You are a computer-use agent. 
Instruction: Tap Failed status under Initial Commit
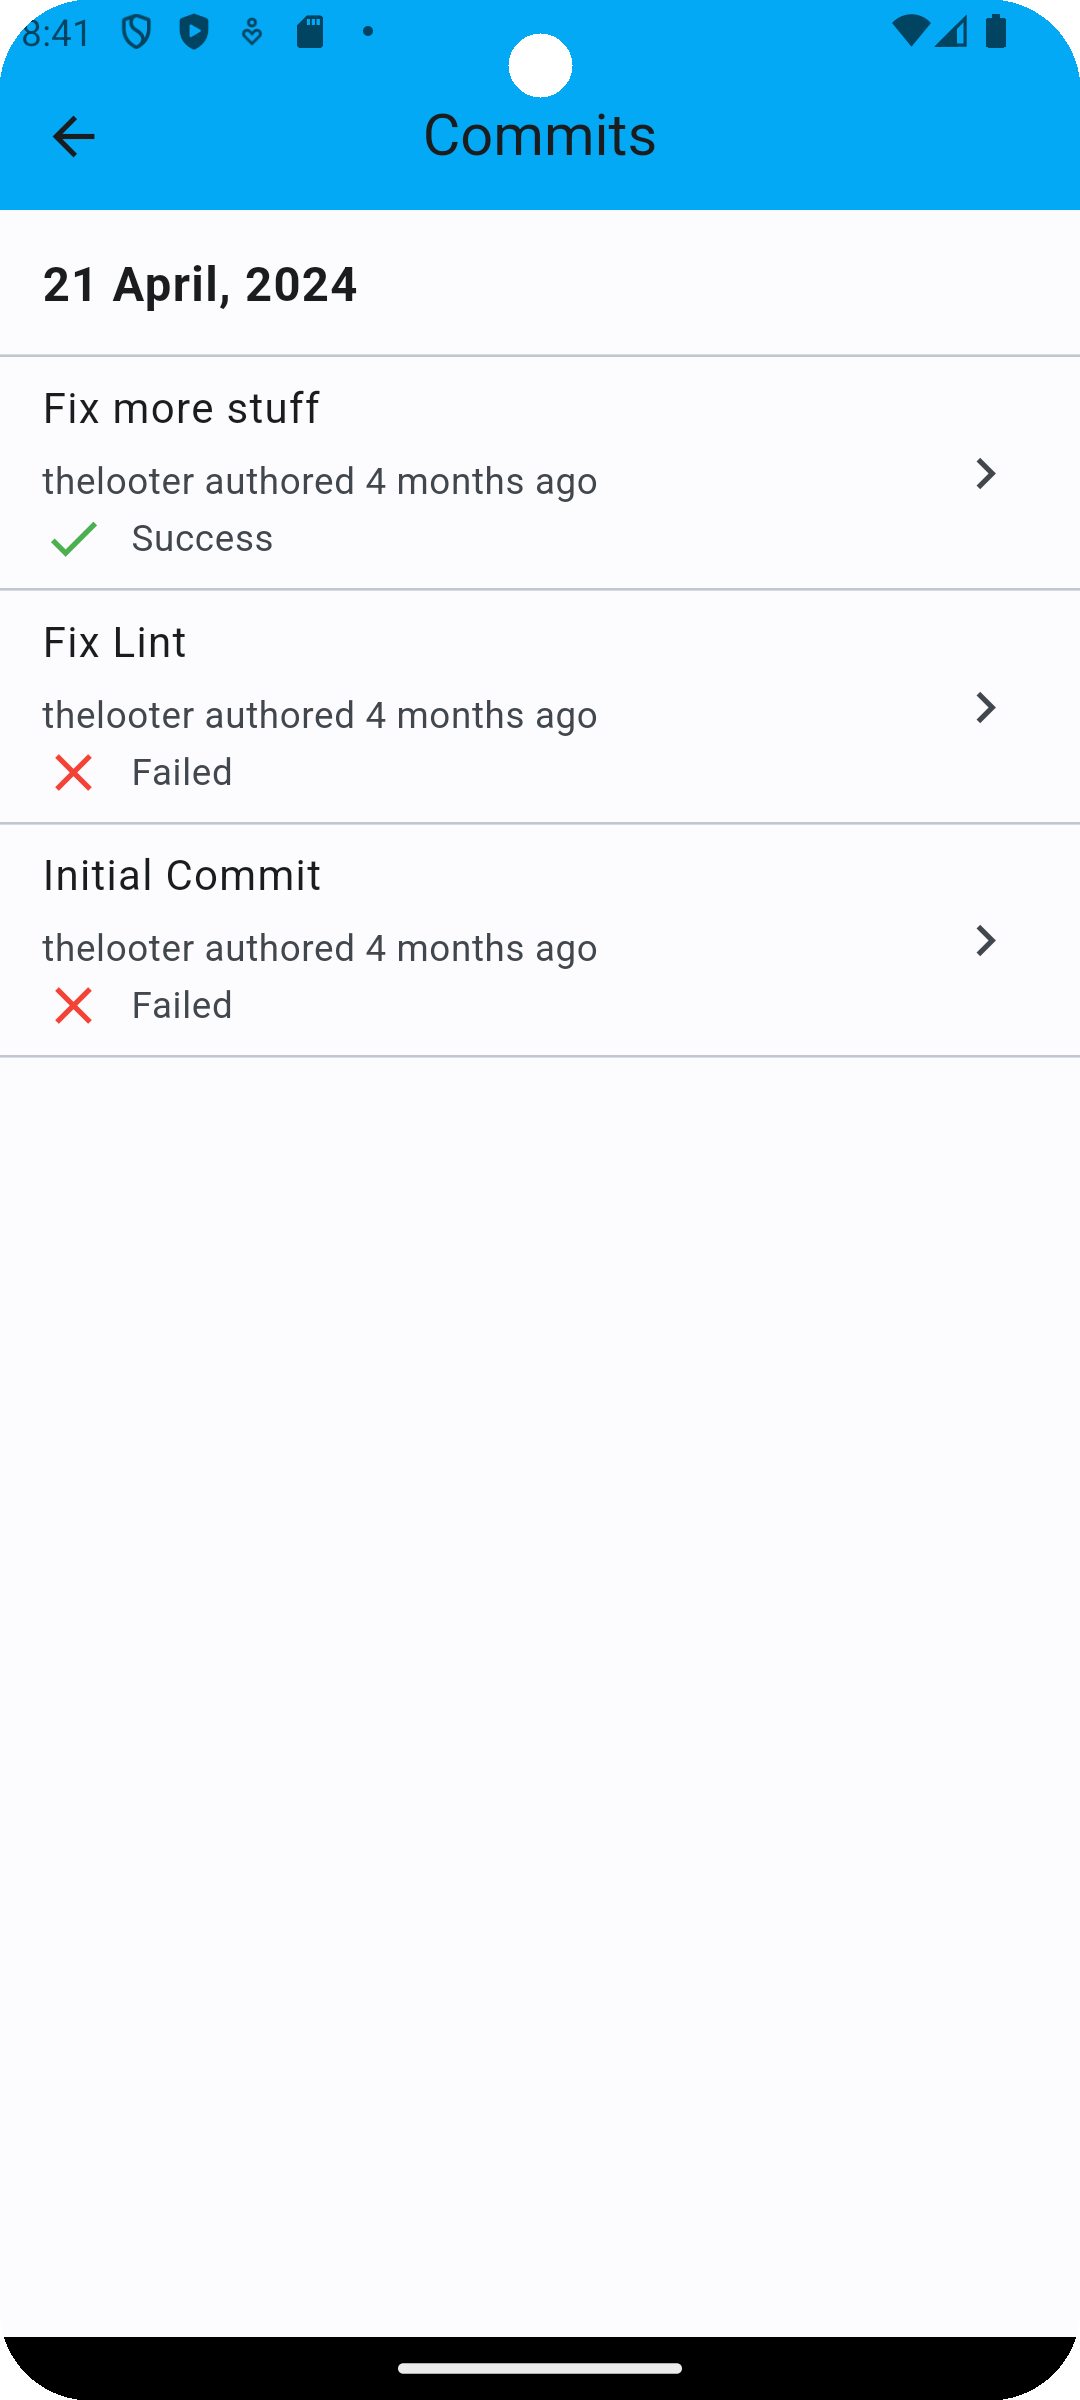182,1005
